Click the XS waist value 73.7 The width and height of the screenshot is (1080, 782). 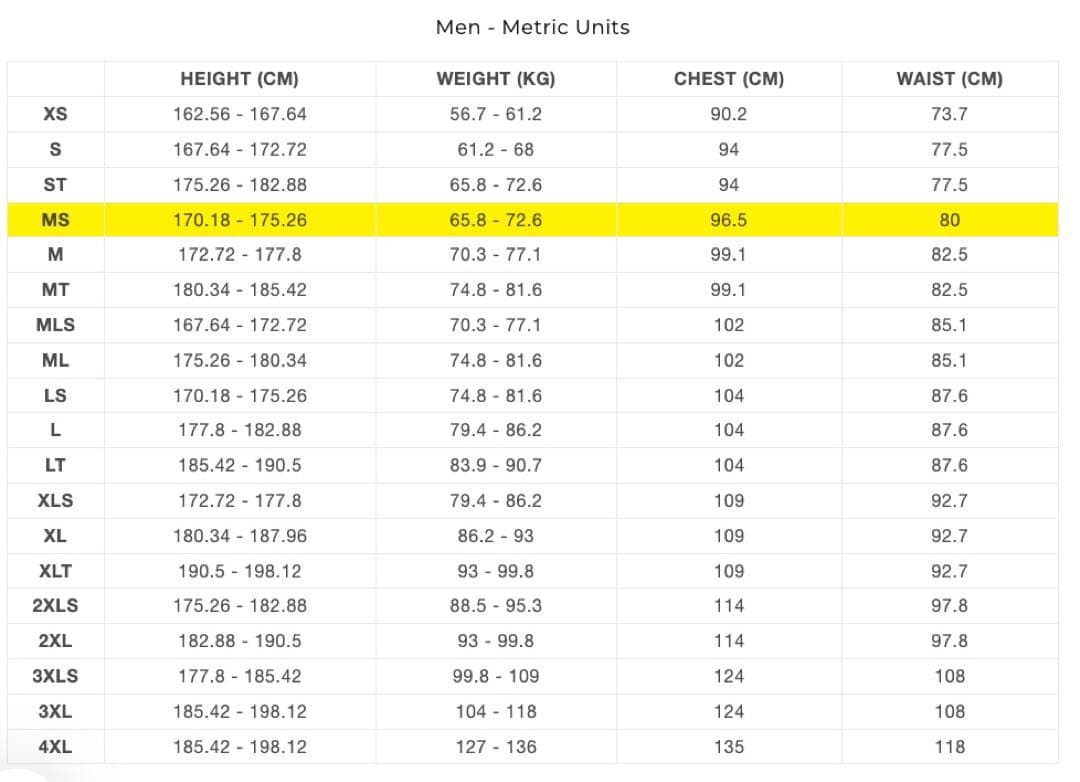[x=949, y=114]
